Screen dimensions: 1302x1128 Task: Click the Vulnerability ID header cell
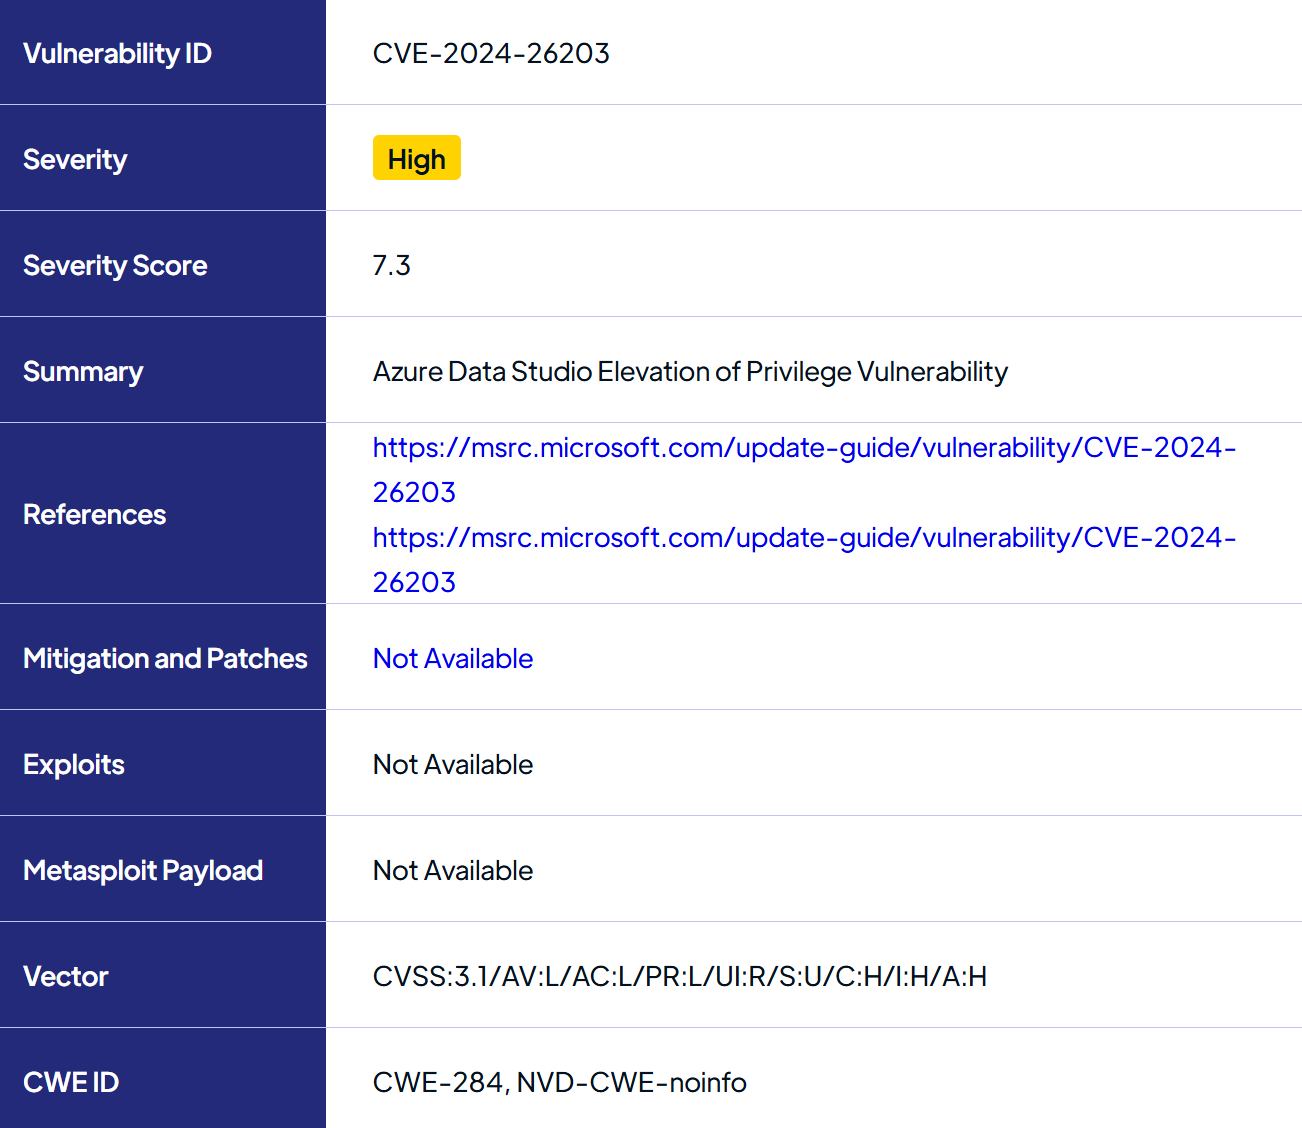(x=163, y=52)
